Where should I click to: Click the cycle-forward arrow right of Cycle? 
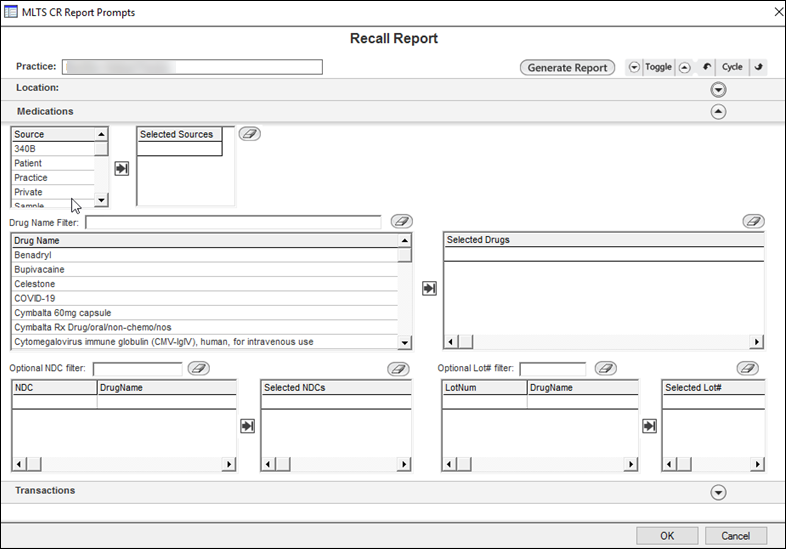coord(759,67)
